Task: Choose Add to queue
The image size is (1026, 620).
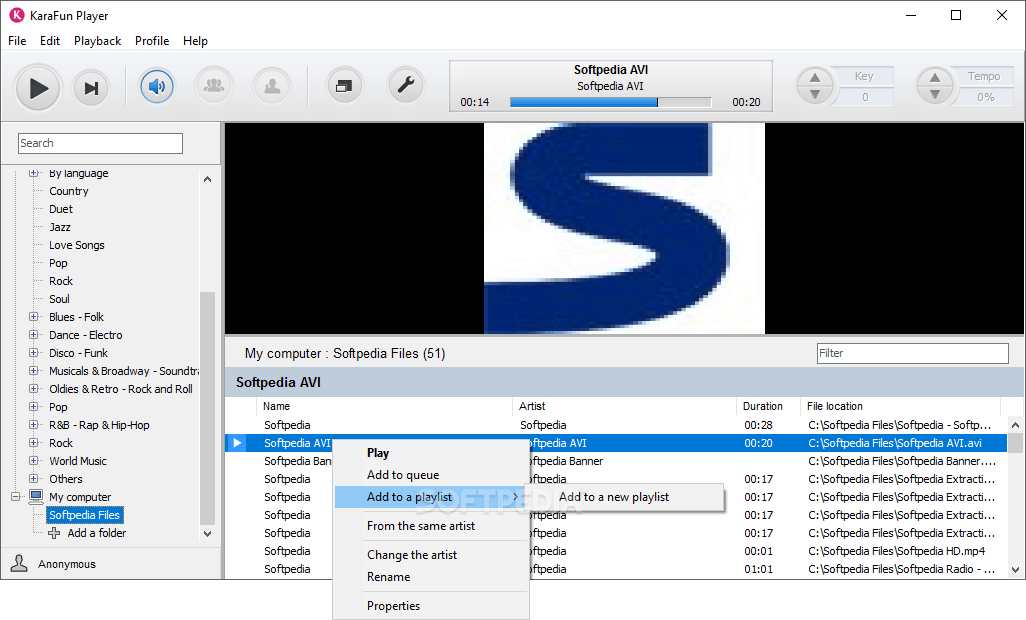Action: [x=431, y=475]
